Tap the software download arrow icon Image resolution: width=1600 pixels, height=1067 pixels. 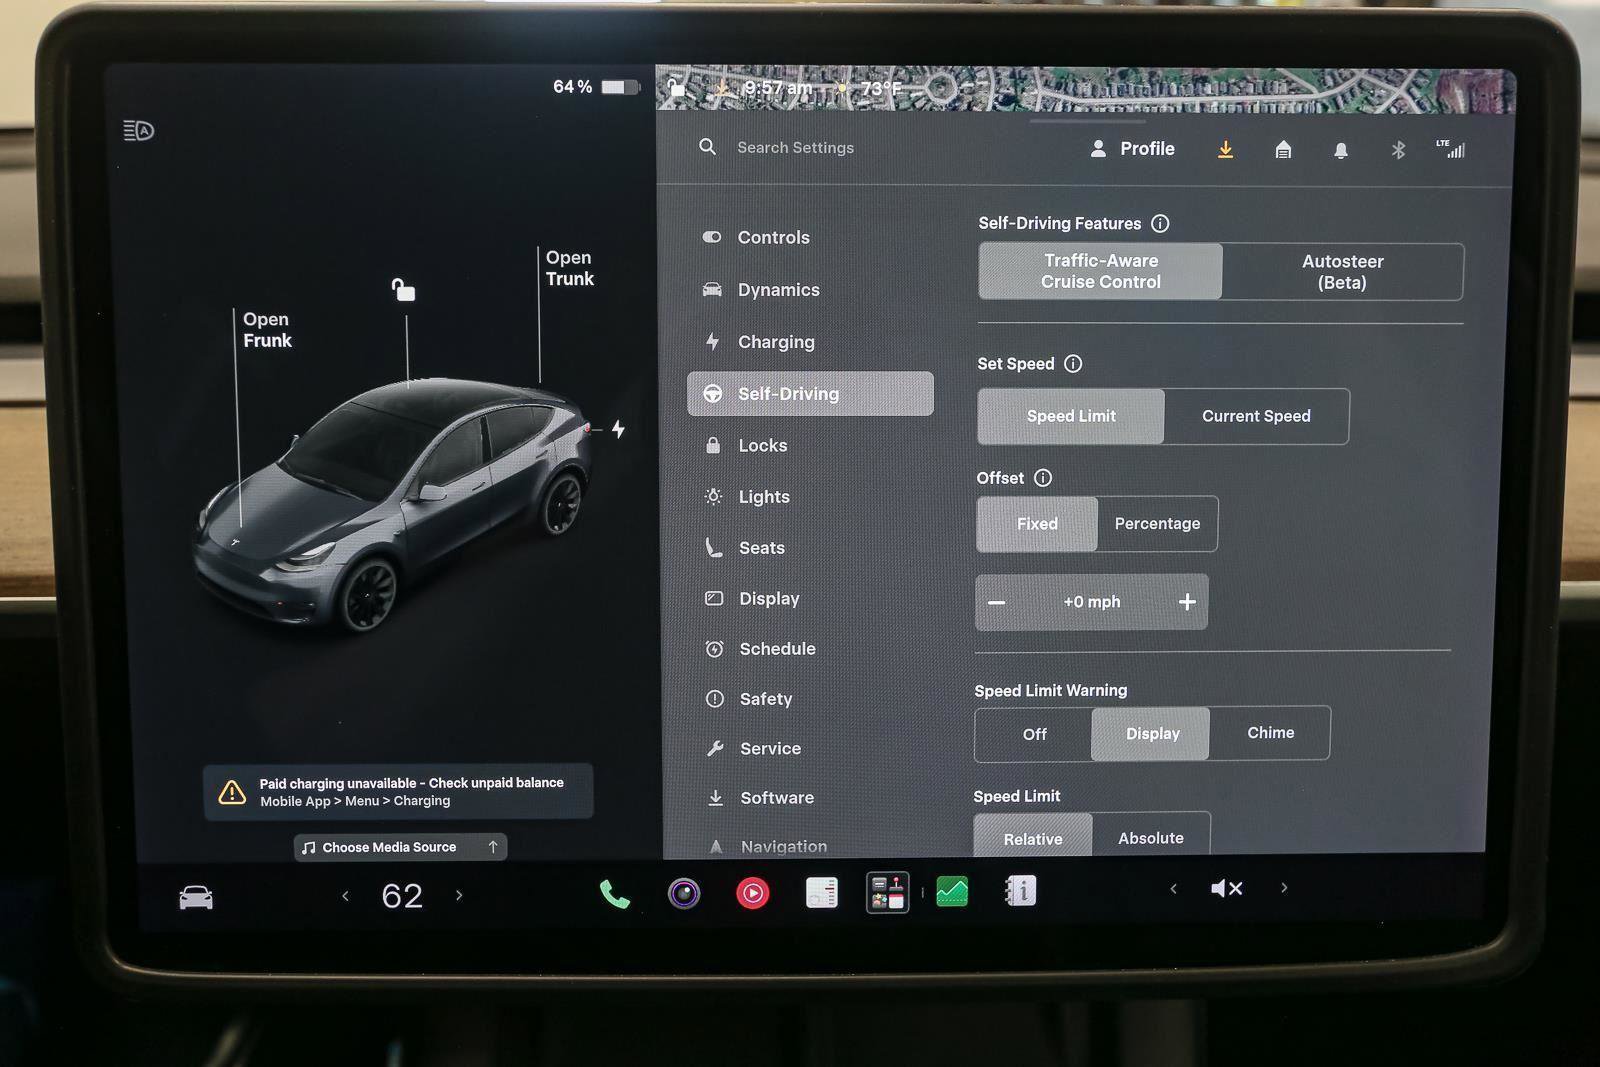tap(1225, 150)
